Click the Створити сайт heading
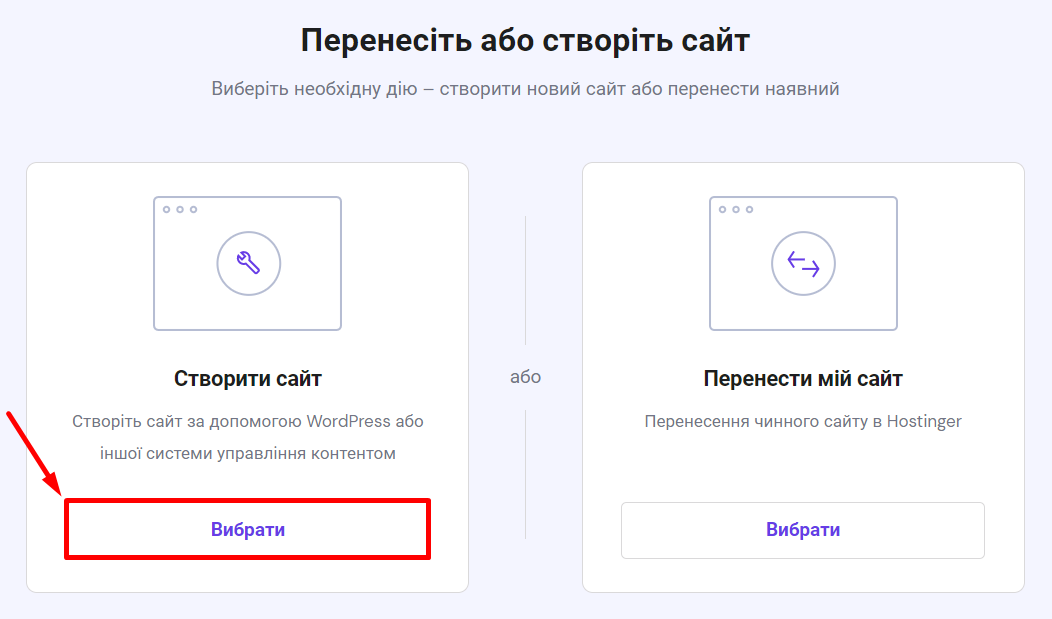1052x619 pixels. pos(248,379)
